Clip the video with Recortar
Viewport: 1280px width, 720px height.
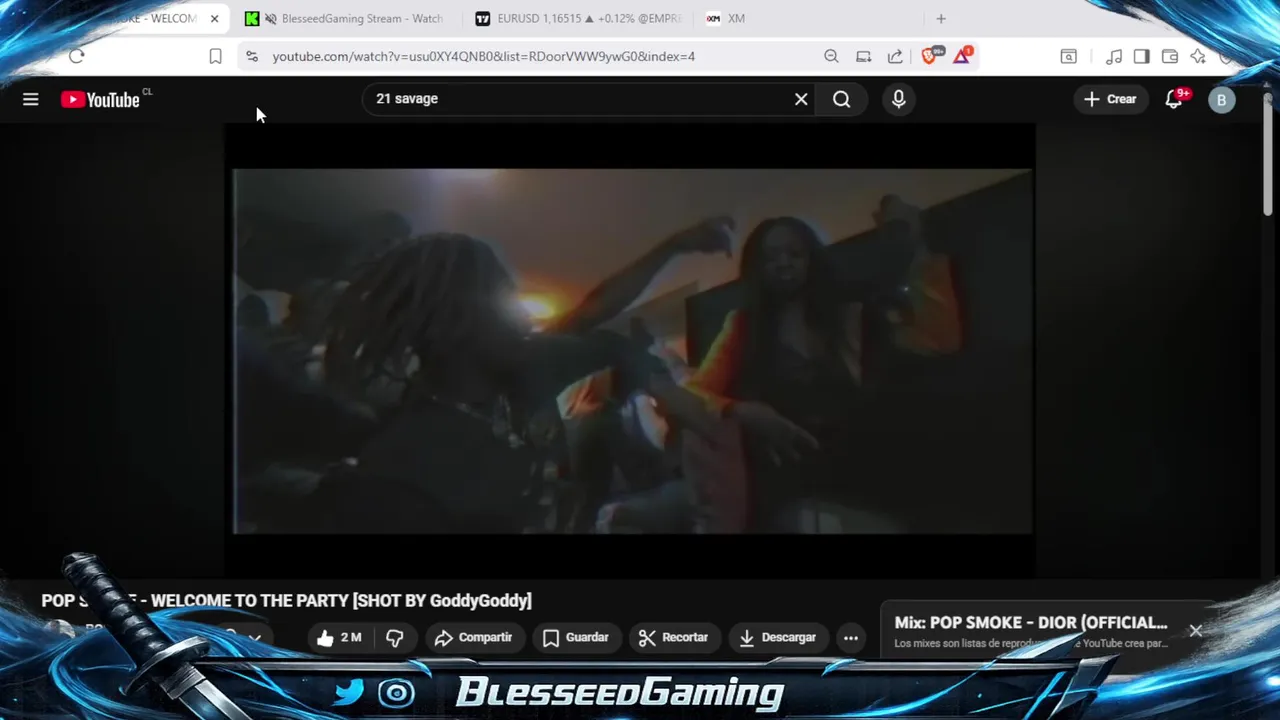click(x=673, y=637)
